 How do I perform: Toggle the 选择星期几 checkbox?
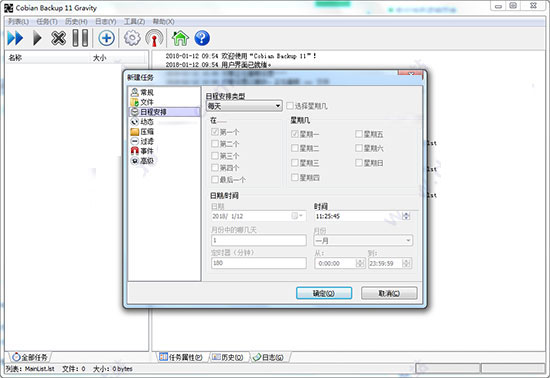[290, 106]
